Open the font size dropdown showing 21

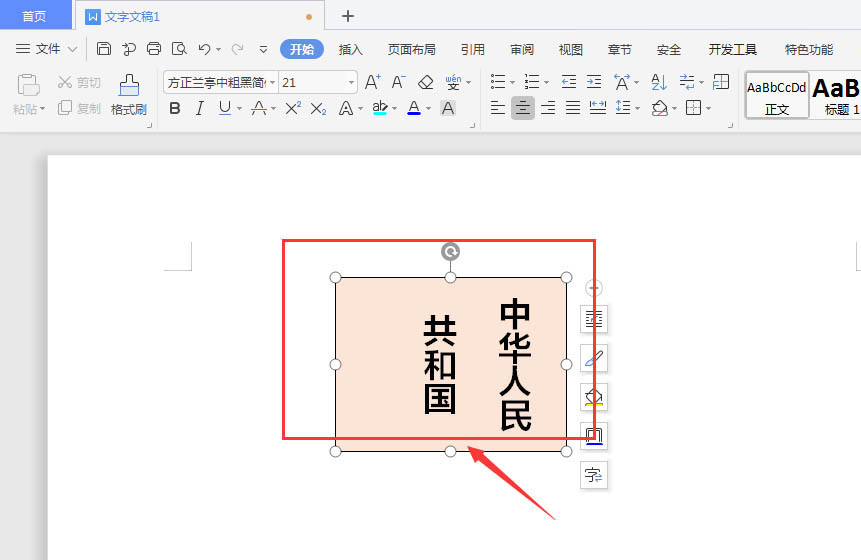(351, 82)
